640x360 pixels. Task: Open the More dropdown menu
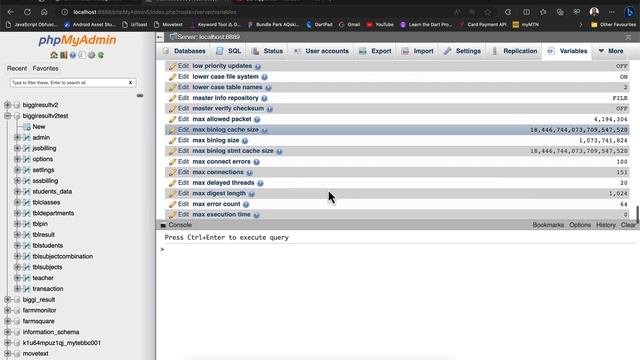[x=611, y=51]
